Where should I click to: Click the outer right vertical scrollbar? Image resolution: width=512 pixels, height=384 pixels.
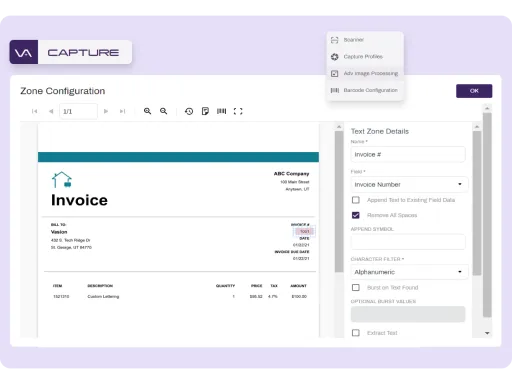point(487,215)
